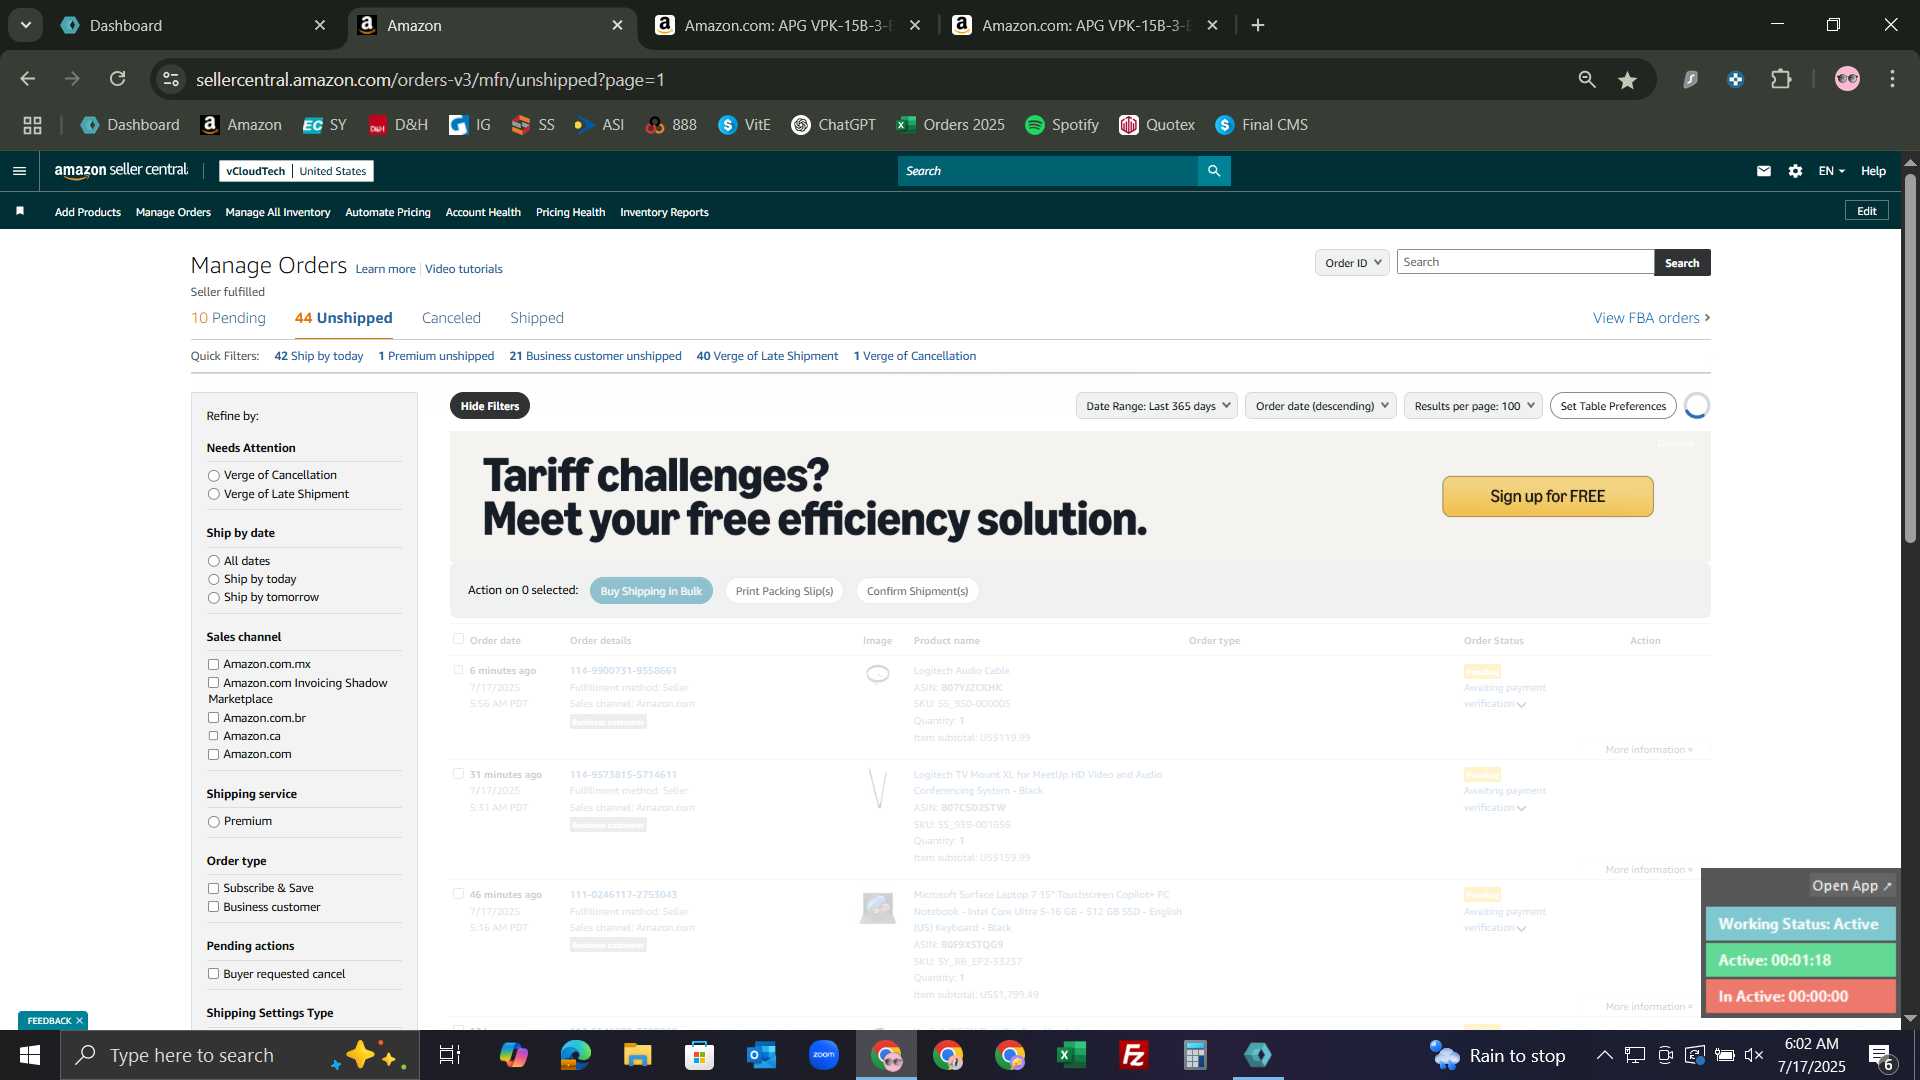Open the ChatGPT bookmark
This screenshot has height=1080, width=1920.
tap(833, 125)
